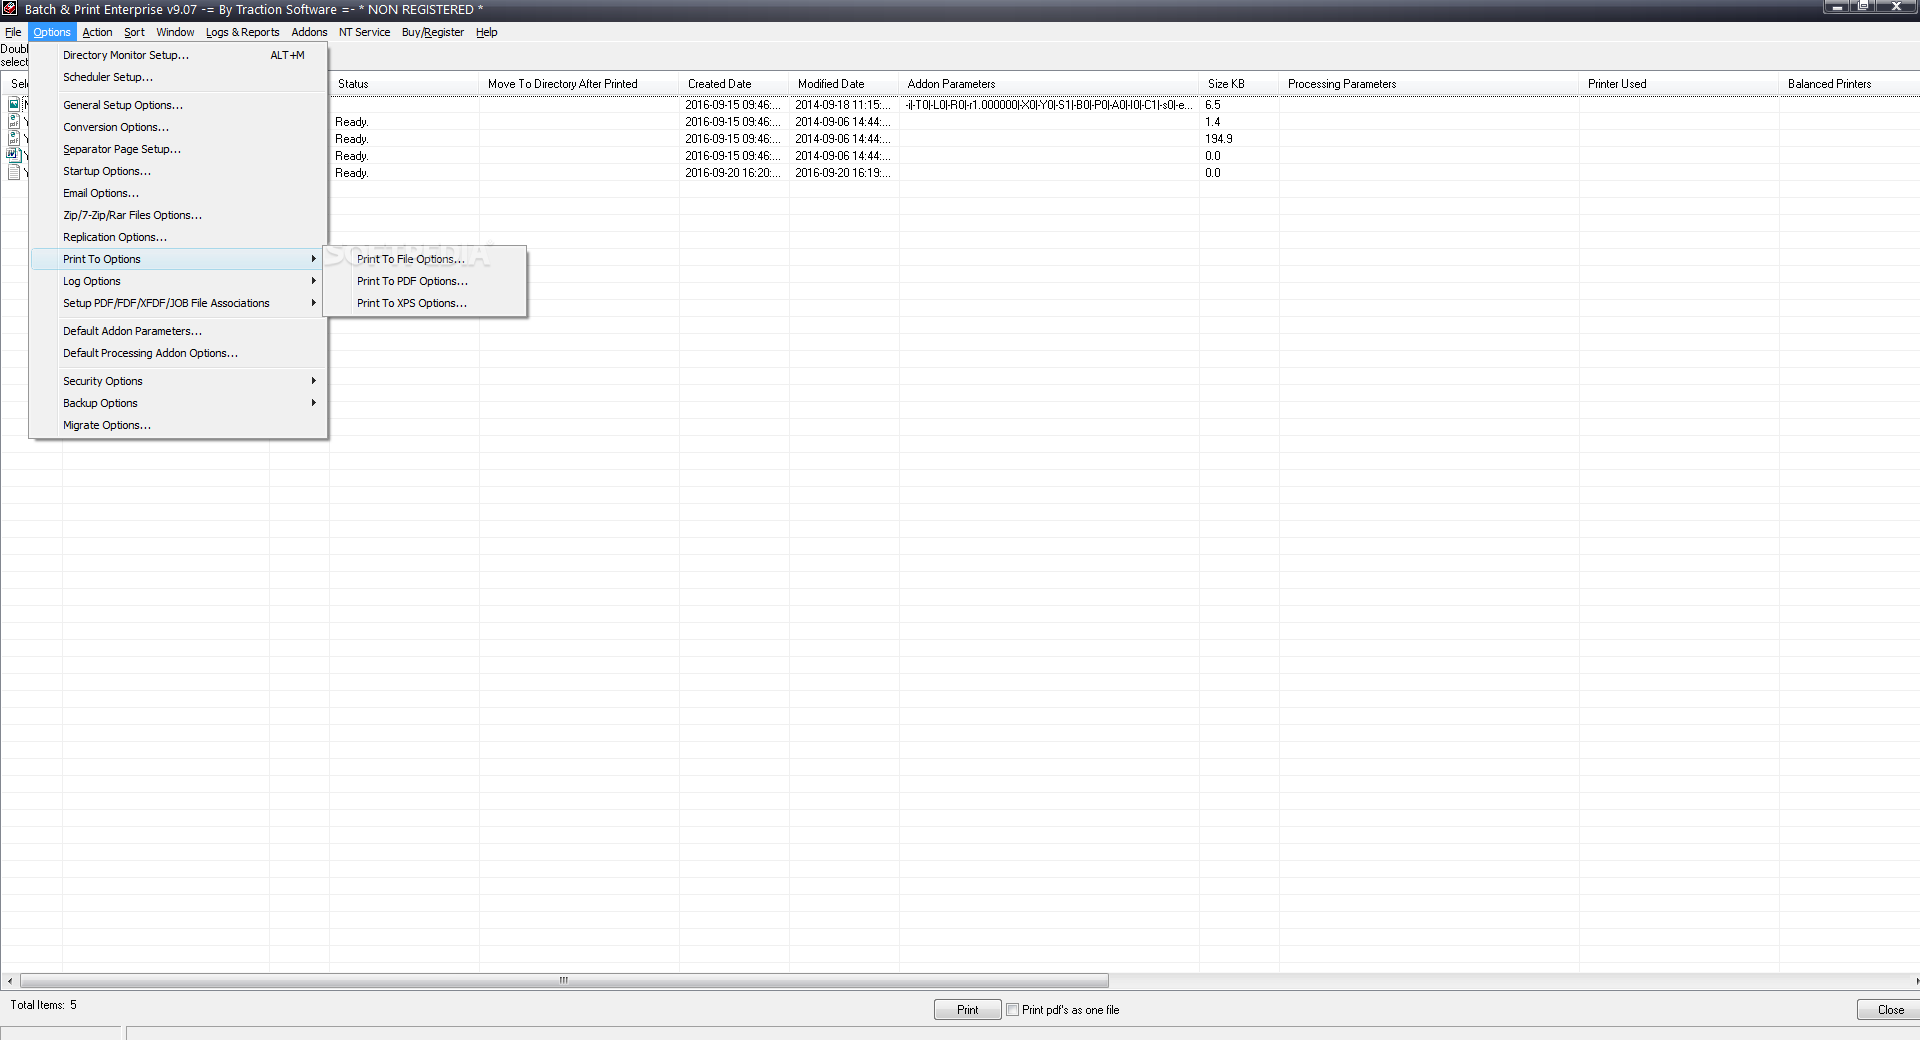Image resolution: width=1920 pixels, height=1040 pixels.
Task: Click the '2016-09-20 16:19' modified date cell
Action: coord(844,172)
